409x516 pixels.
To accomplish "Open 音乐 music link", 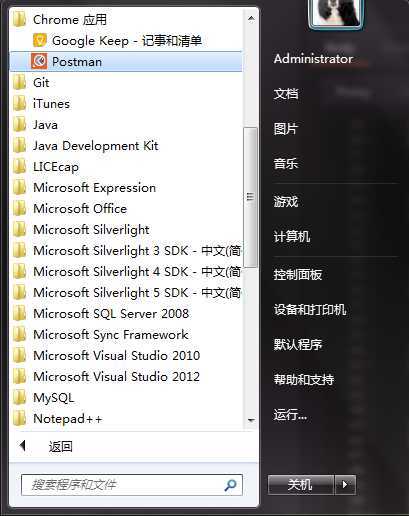I will 285,163.
